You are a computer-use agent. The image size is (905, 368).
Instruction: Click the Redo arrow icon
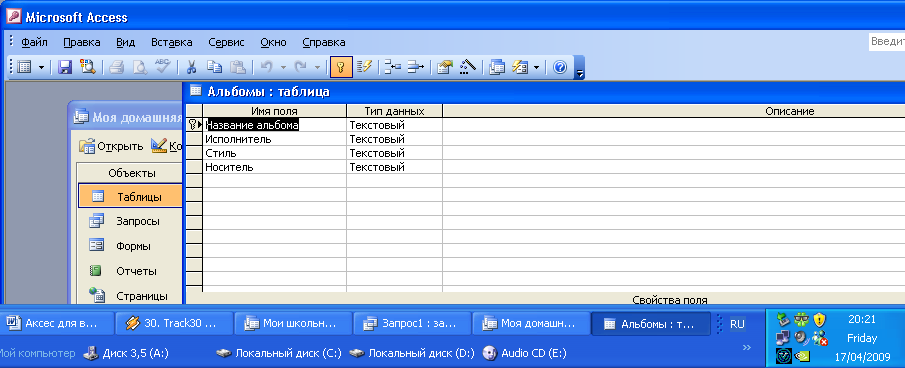pyautogui.click(x=301, y=67)
